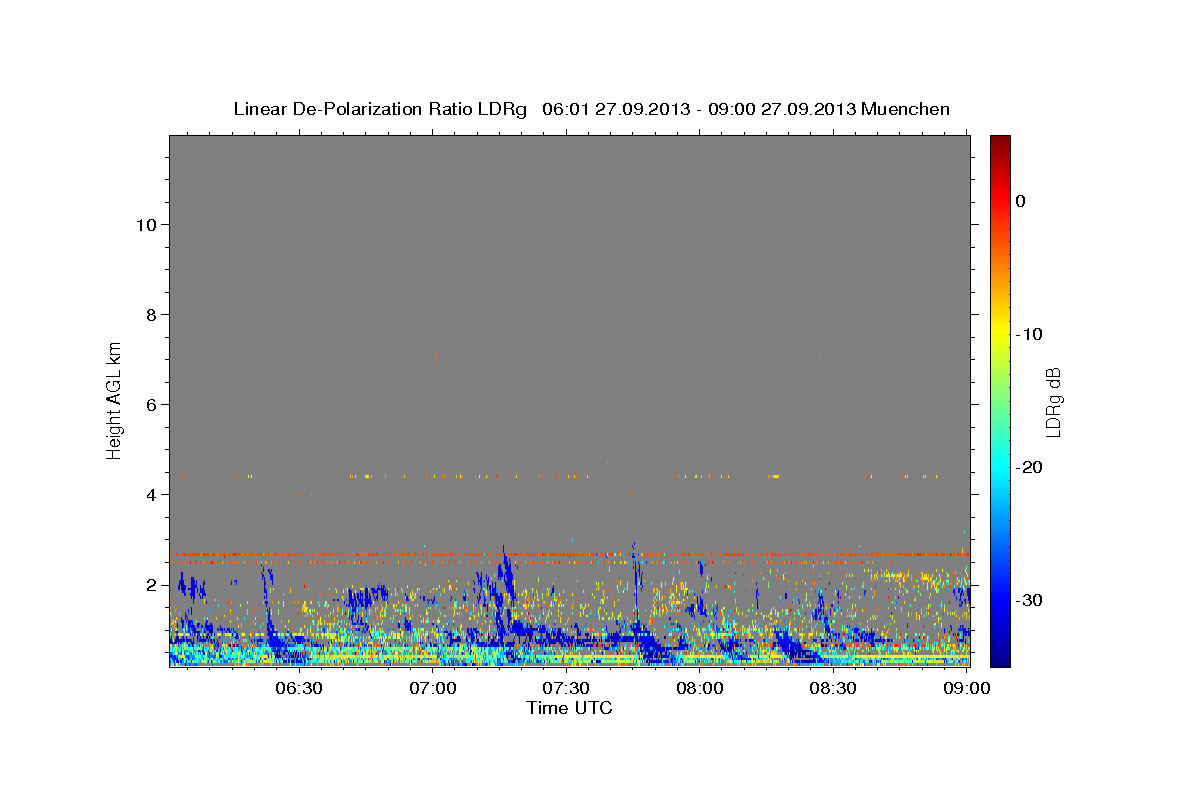Click the height tick label 8

coord(152,315)
